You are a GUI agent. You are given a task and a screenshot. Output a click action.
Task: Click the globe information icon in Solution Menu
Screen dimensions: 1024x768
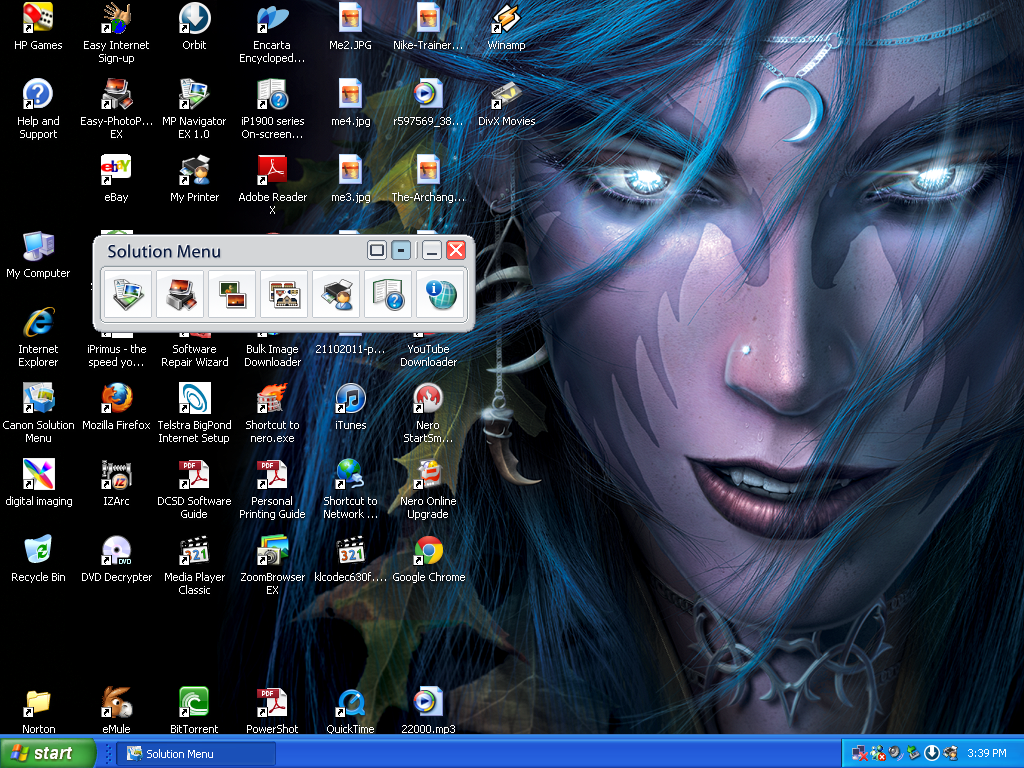440,294
